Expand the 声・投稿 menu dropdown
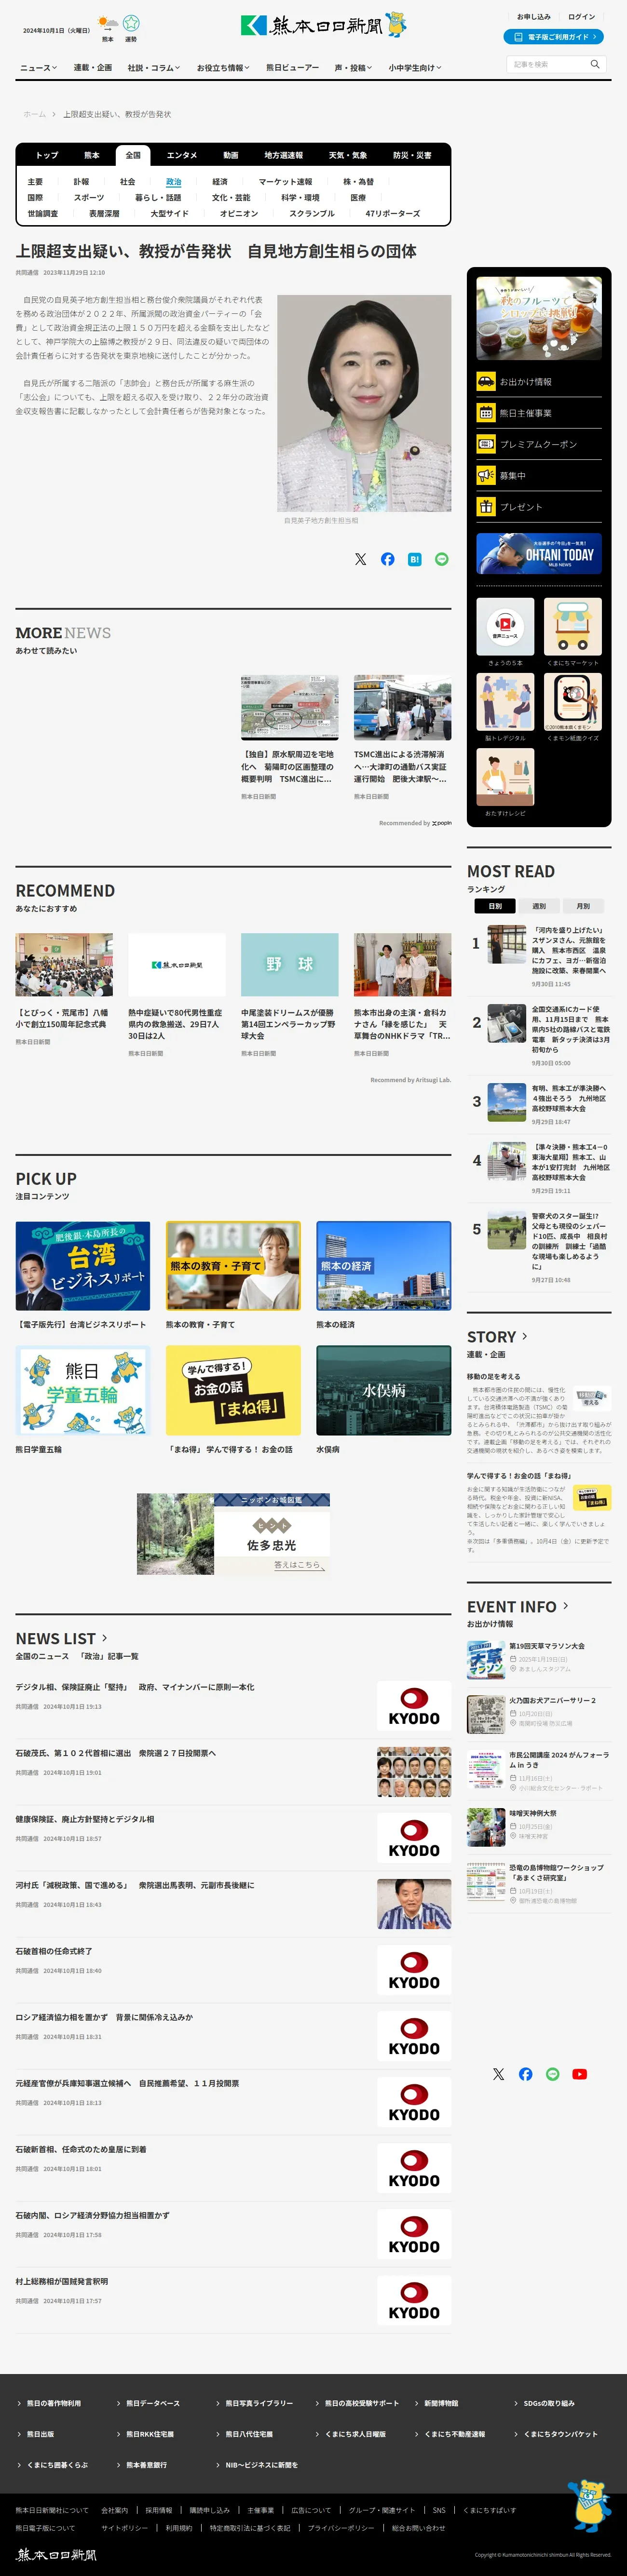 pos(353,67)
